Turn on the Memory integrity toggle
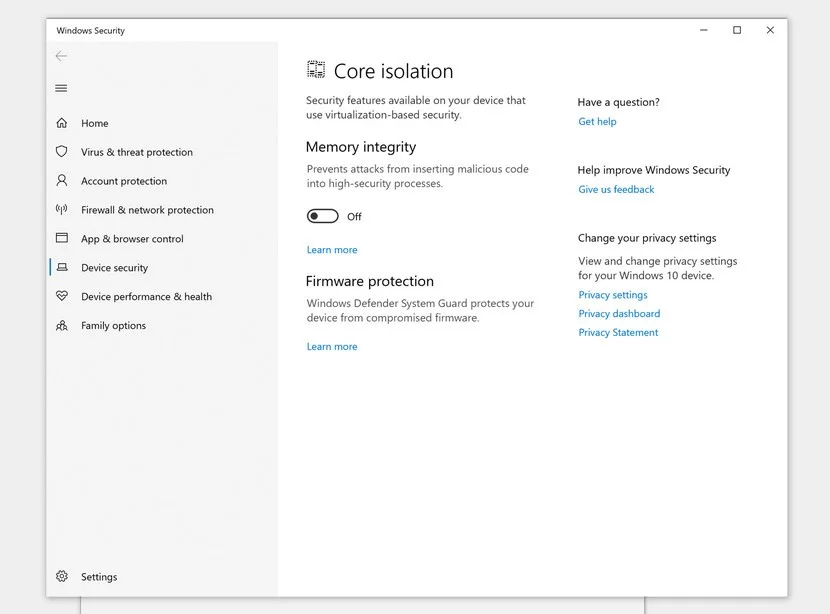This screenshot has width=830, height=614. [322, 216]
